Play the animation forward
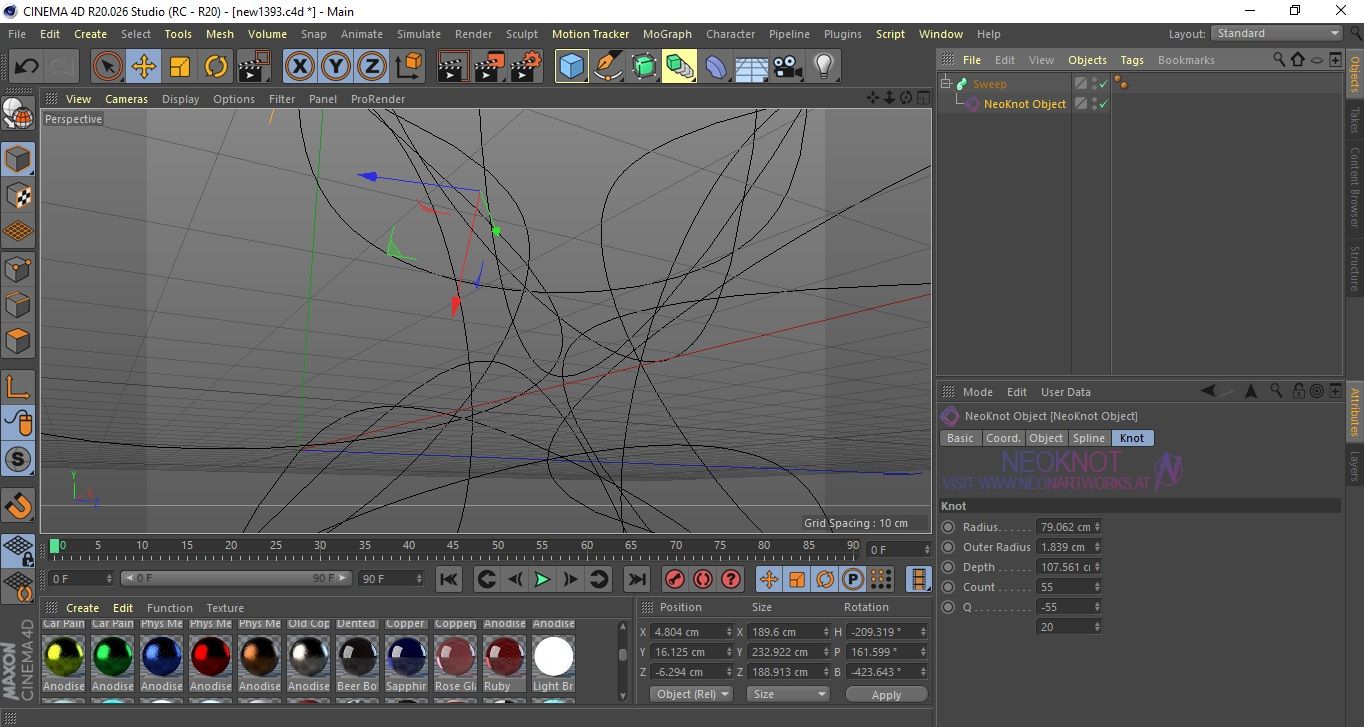The image size is (1364, 727). click(542, 579)
